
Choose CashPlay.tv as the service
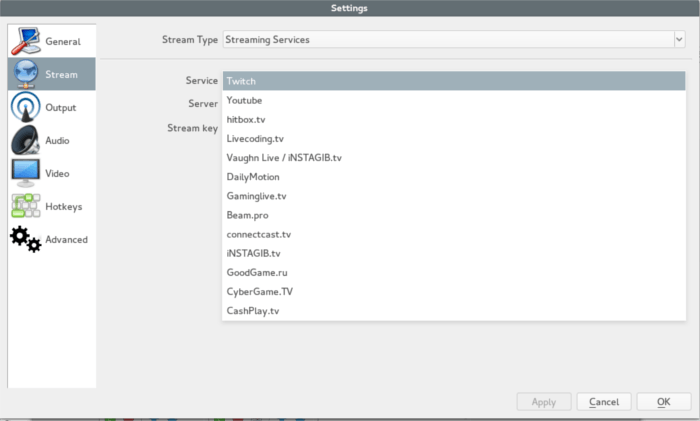(x=454, y=311)
